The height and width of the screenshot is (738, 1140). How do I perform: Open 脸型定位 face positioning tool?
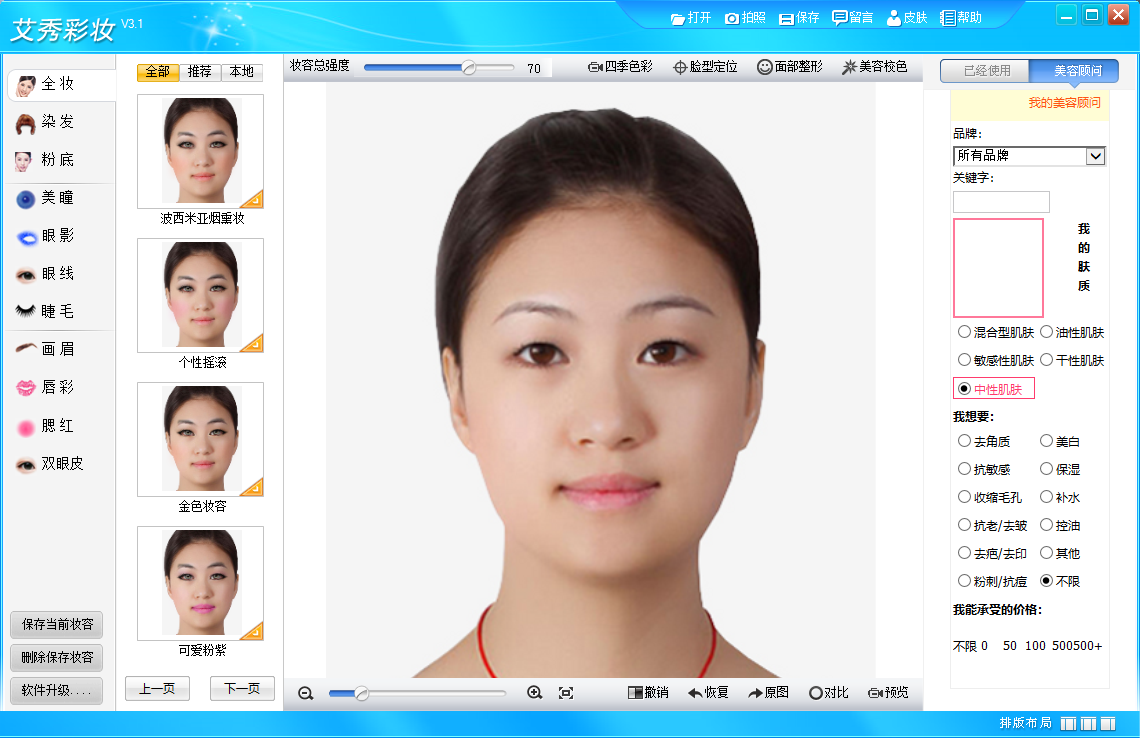point(705,67)
